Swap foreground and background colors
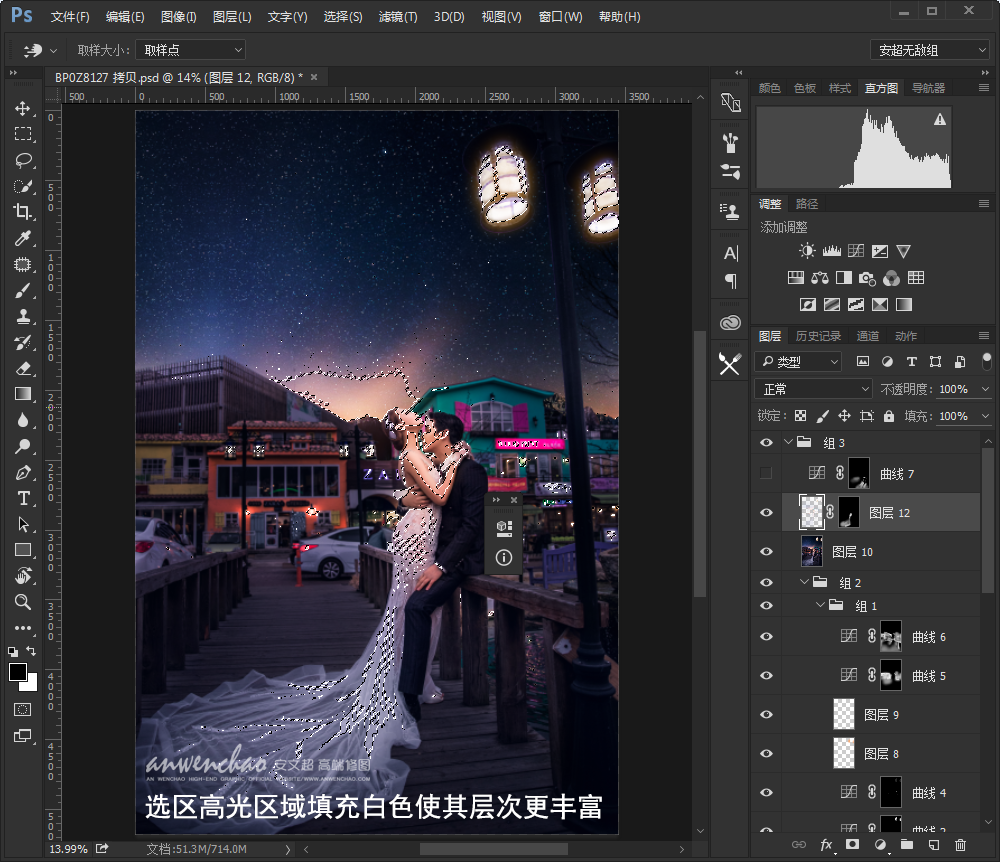 pos(31,651)
